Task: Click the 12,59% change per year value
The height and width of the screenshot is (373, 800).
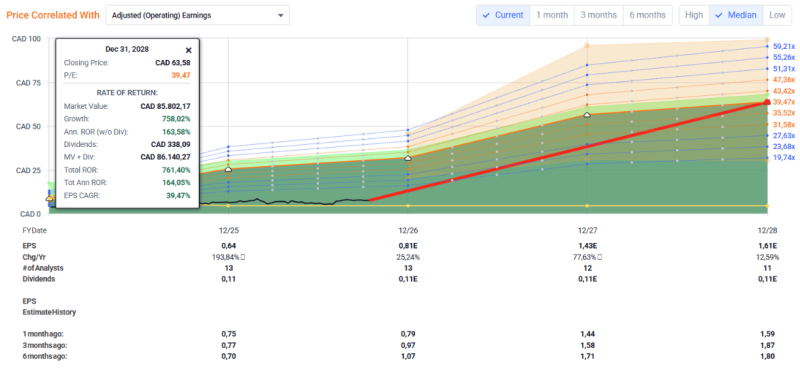Action: [767, 258]
